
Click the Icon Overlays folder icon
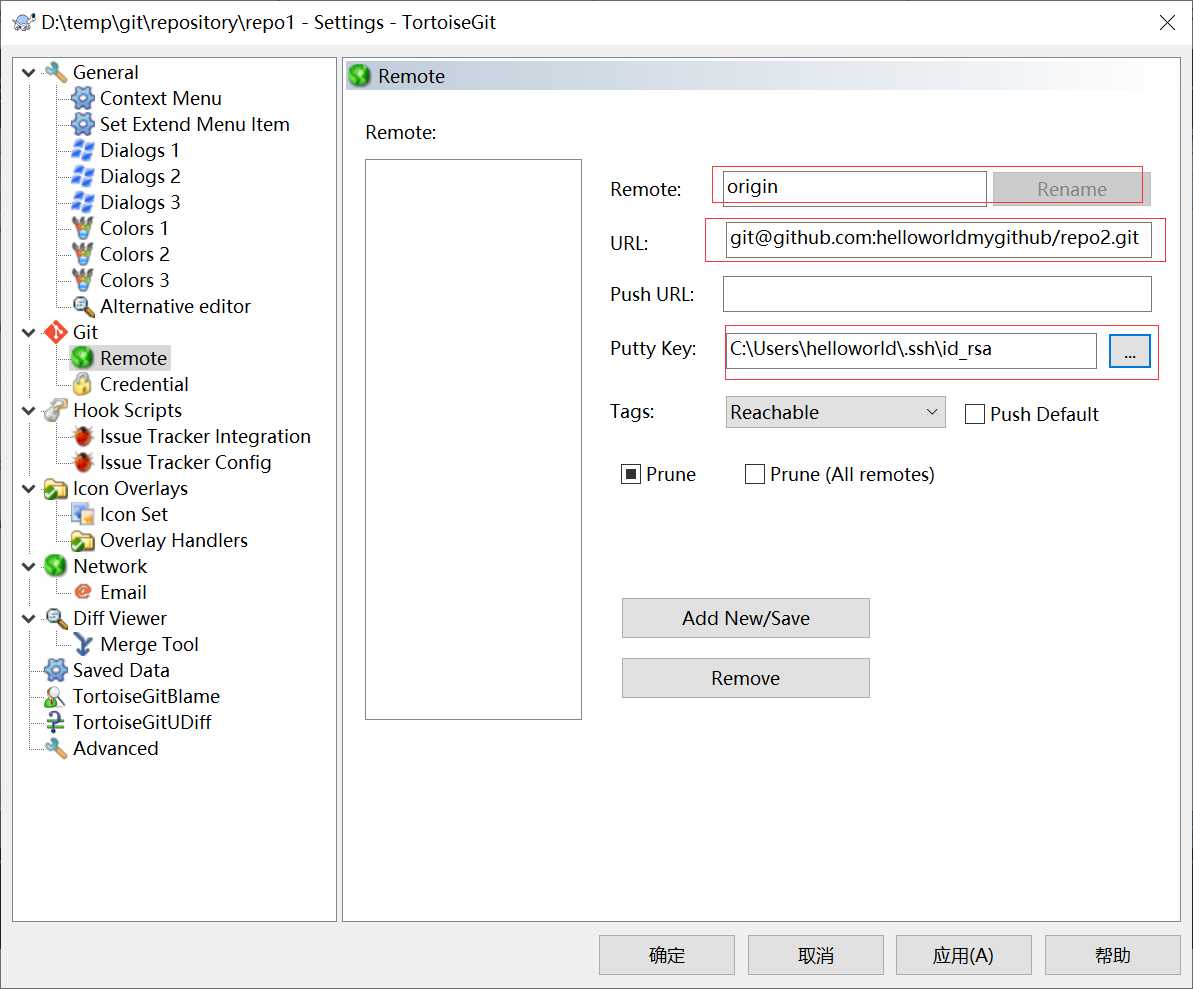coord(56,488)
